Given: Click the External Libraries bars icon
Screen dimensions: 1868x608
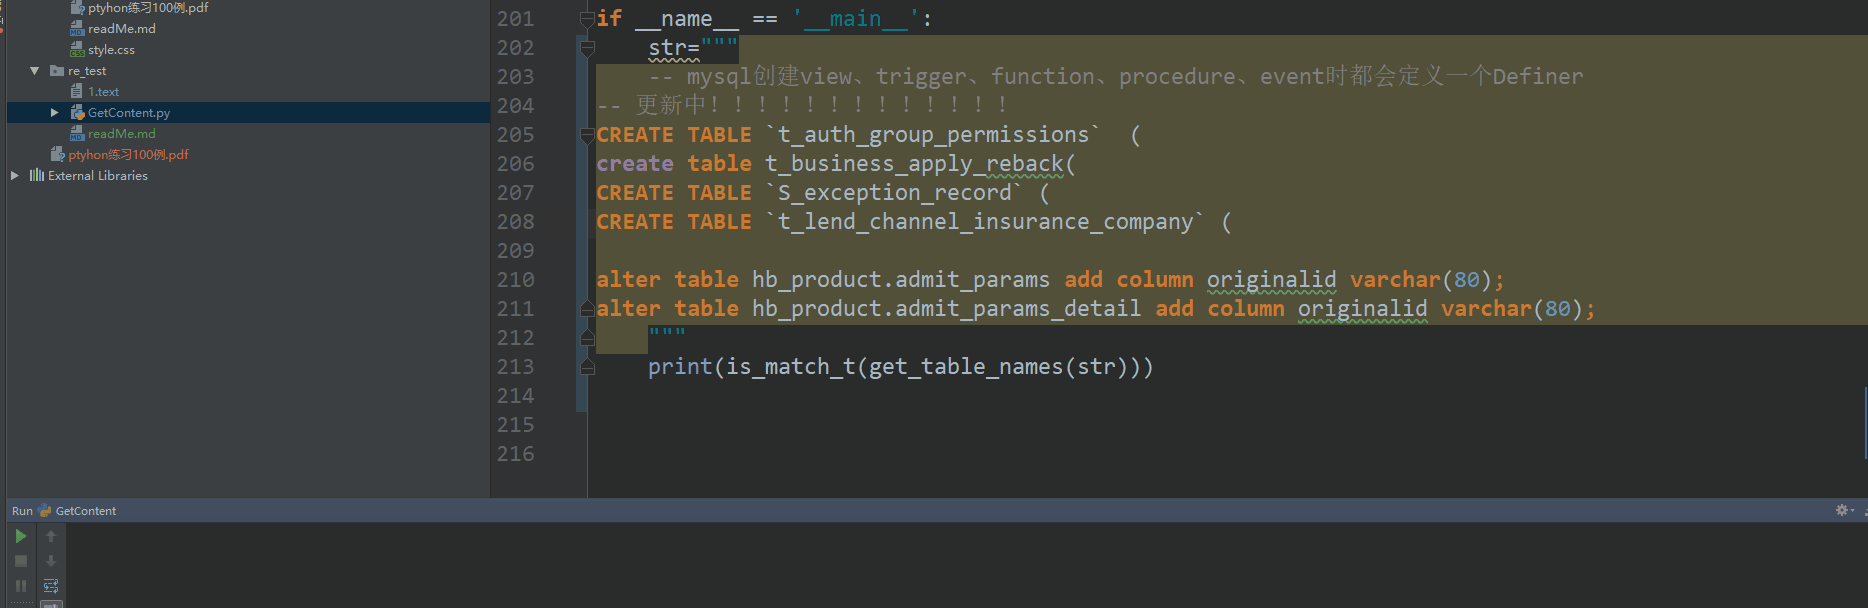Looking at the screenshot, I should point(37,175).
